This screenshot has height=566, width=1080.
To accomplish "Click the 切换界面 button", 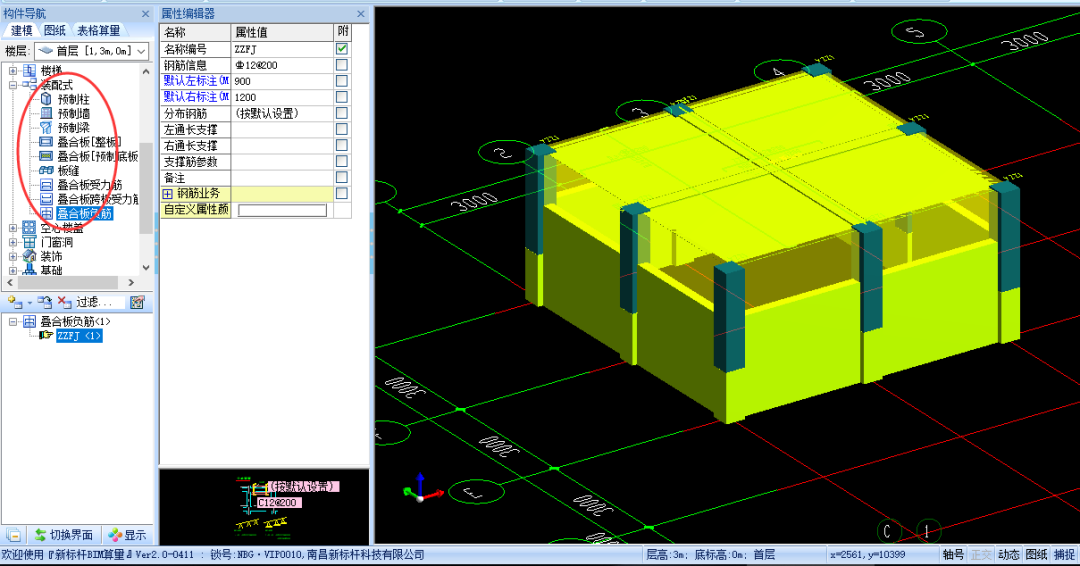I will click(65, 535).
